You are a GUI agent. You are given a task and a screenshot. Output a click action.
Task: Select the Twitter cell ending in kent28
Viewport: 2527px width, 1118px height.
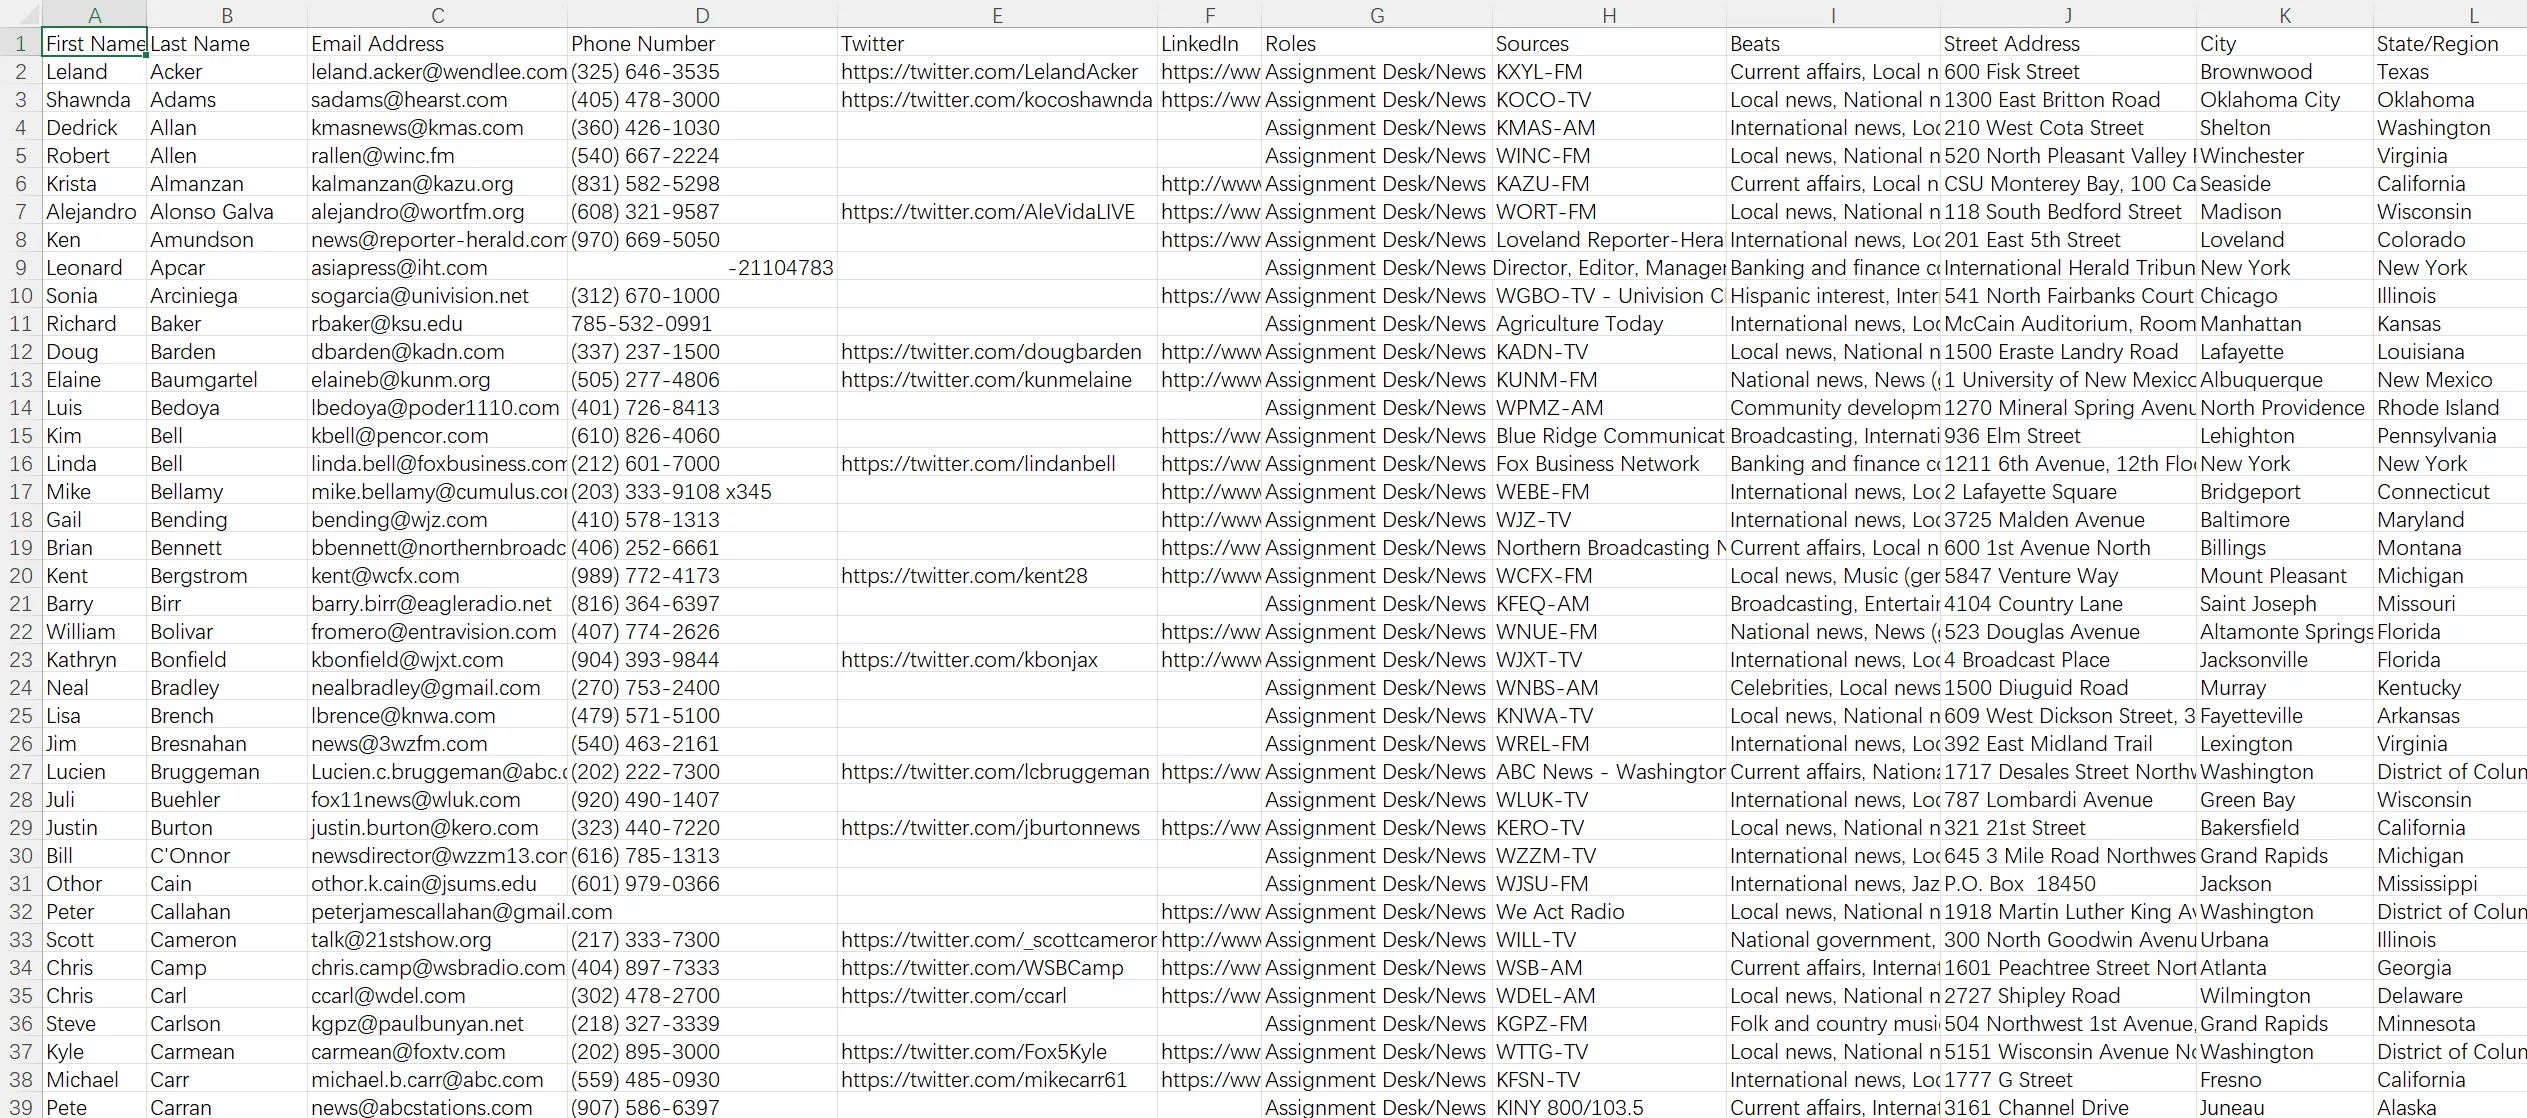click(x=997, y=576)
